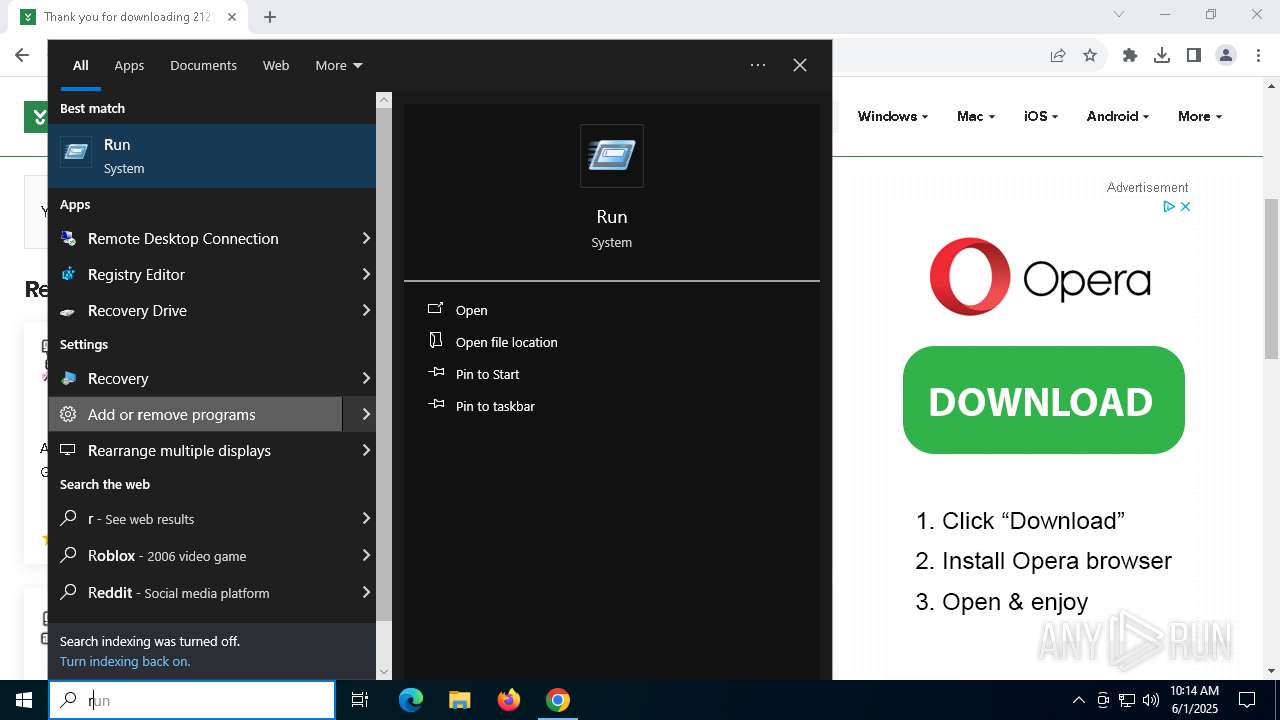
Task: Open Chrome profile avatar icon
Action: [x=1226, y=55]
